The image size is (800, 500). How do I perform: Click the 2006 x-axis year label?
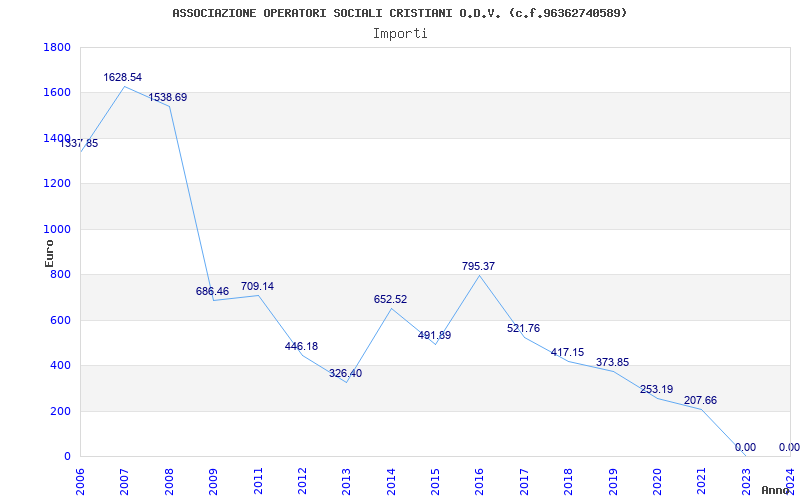[x=81, y=481]
